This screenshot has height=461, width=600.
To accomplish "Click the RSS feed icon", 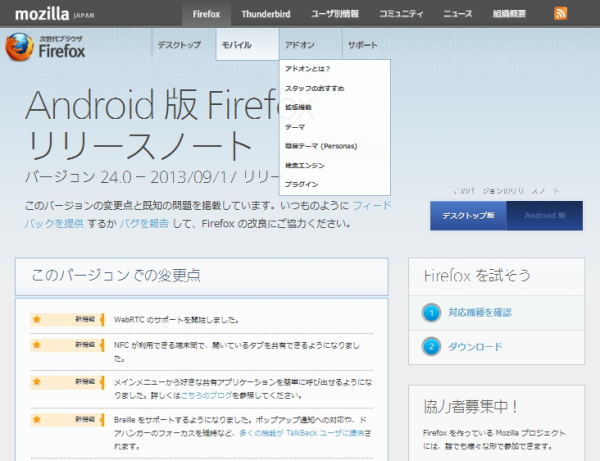I will (561, 13).
